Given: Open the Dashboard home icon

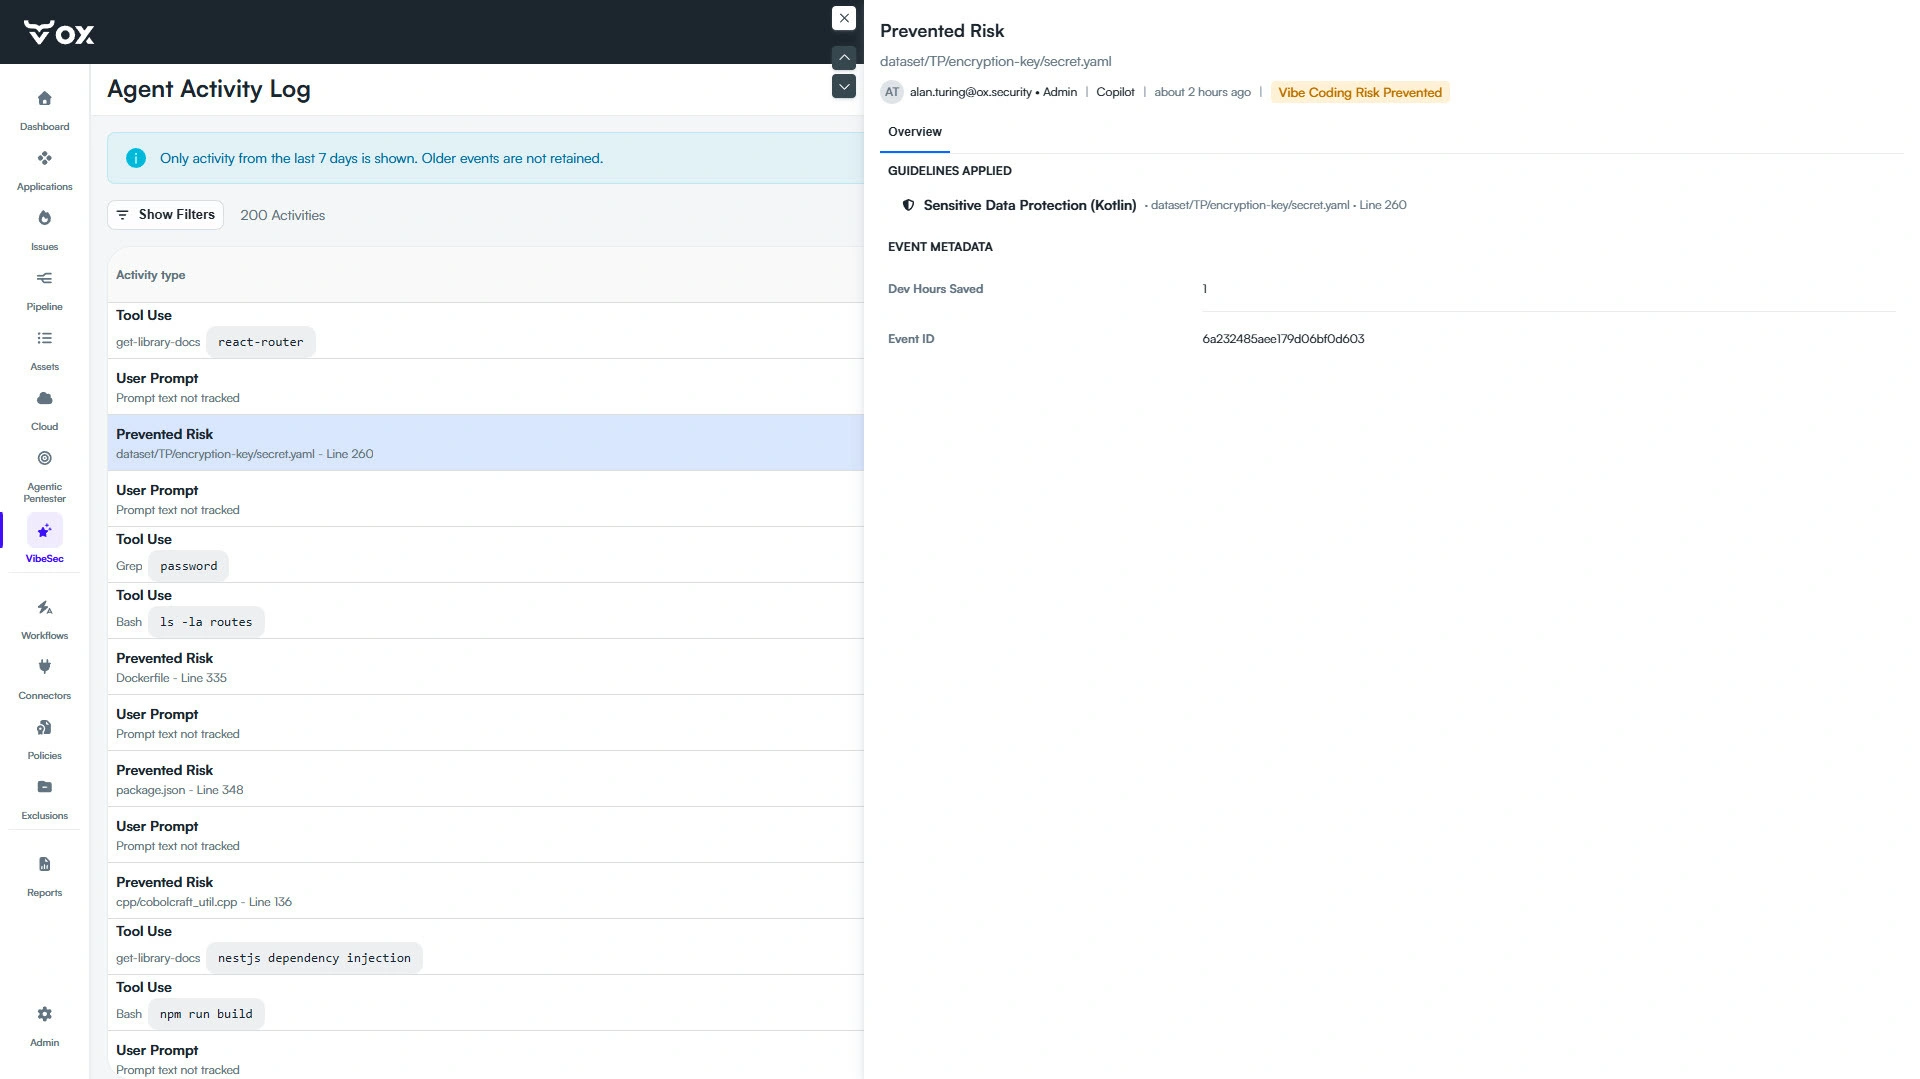Looking at the screenshot, I should pyautogui.click(x=44, y=99).
